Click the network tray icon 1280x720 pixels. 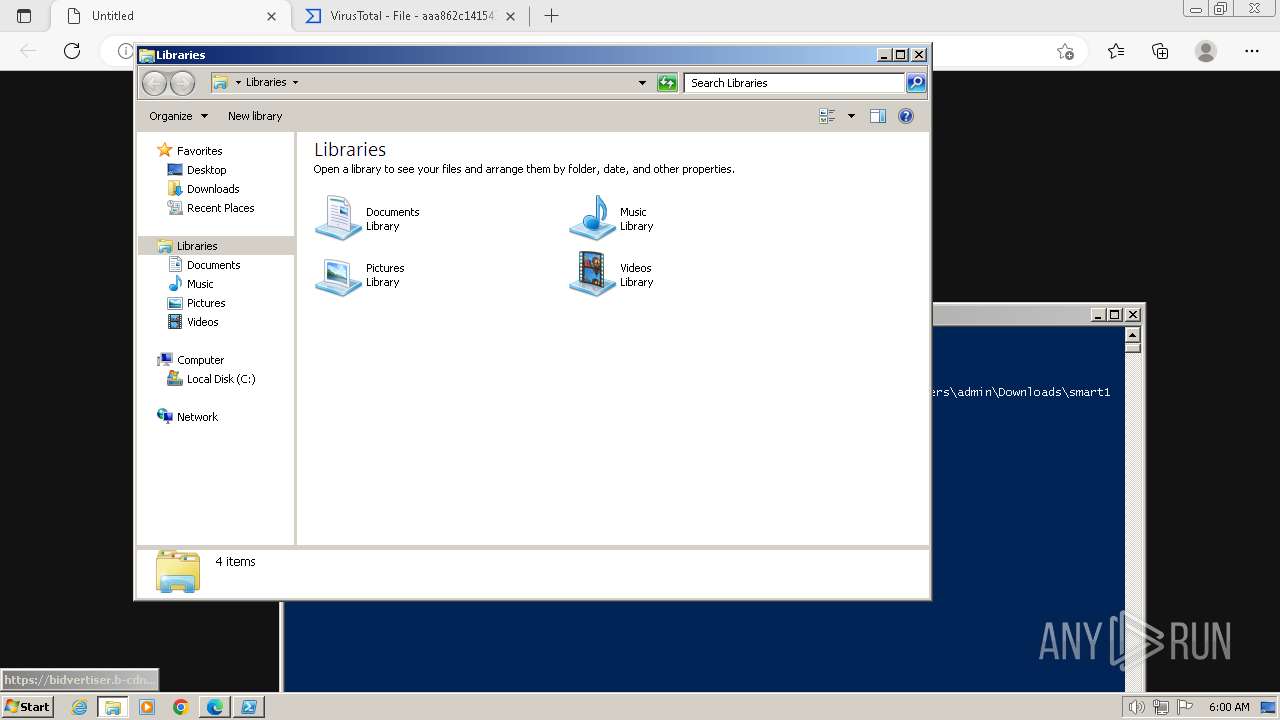click(1160, 707)
